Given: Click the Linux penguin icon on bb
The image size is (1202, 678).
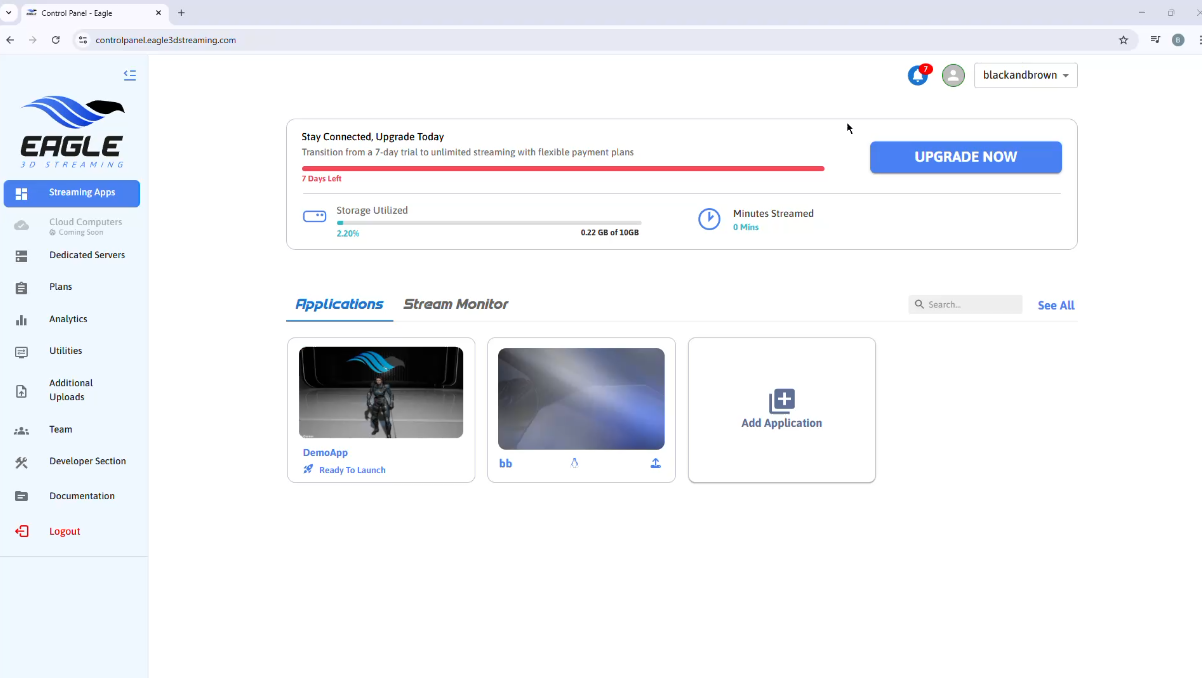Looking at the screenshot, I should pyautogui.click(x=574, y=463).
